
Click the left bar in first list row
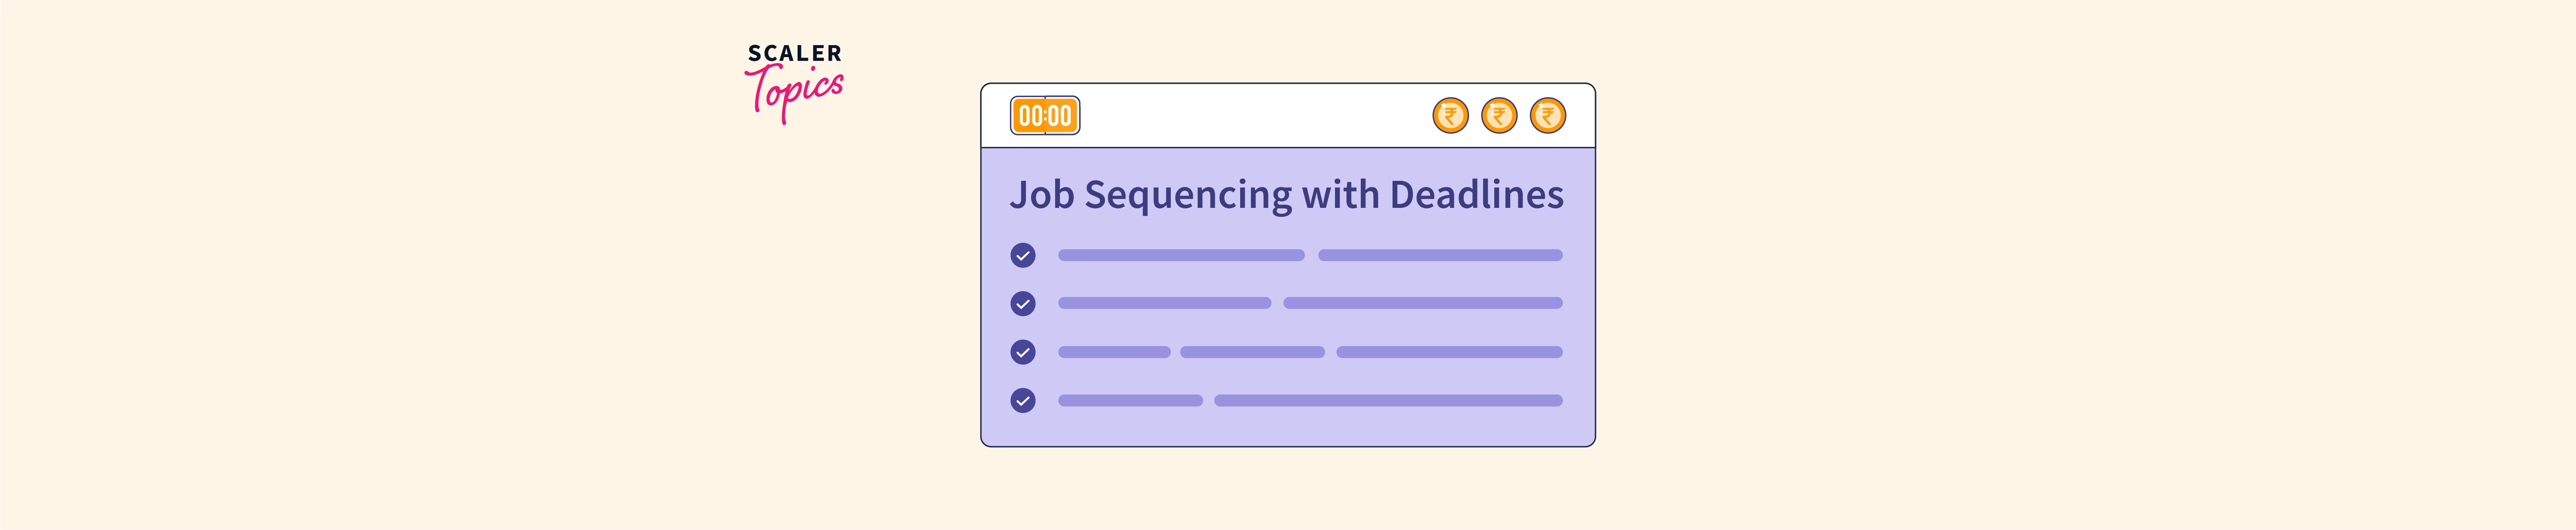(1181, 256)
